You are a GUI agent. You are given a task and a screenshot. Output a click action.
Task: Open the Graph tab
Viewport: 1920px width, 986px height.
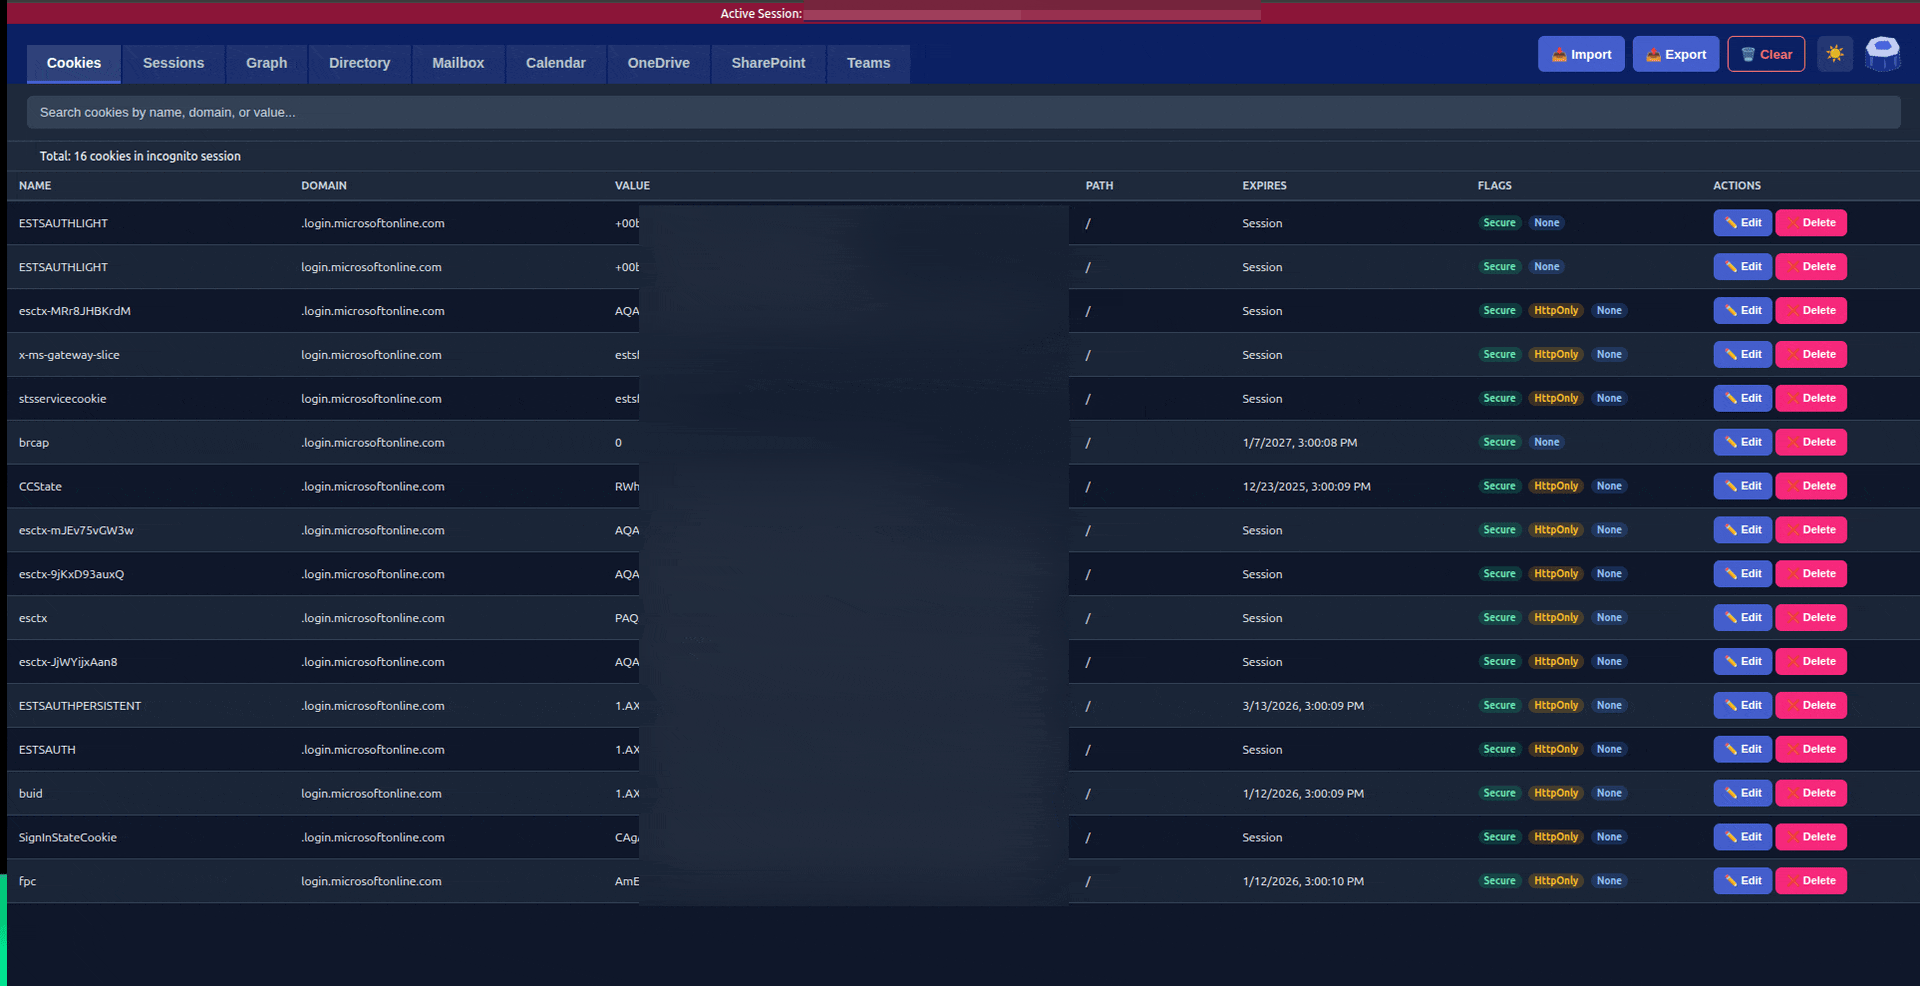(266, 63)
